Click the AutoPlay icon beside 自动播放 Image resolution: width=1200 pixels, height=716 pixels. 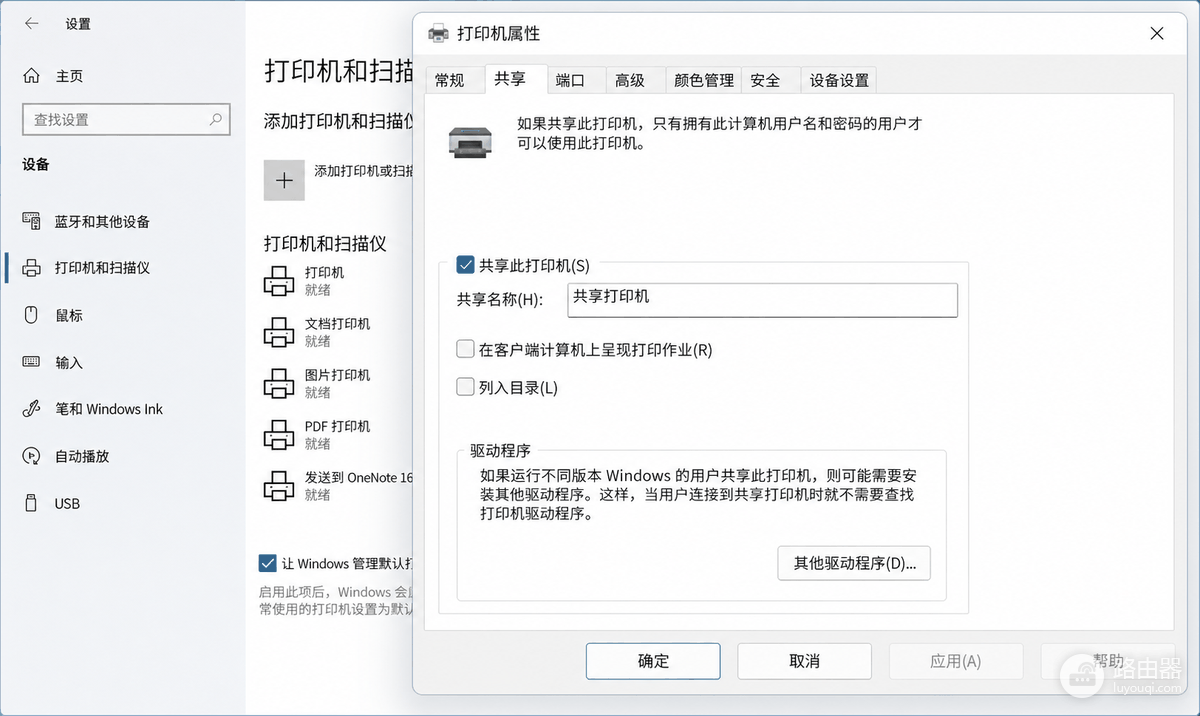(x=32, y=456)
